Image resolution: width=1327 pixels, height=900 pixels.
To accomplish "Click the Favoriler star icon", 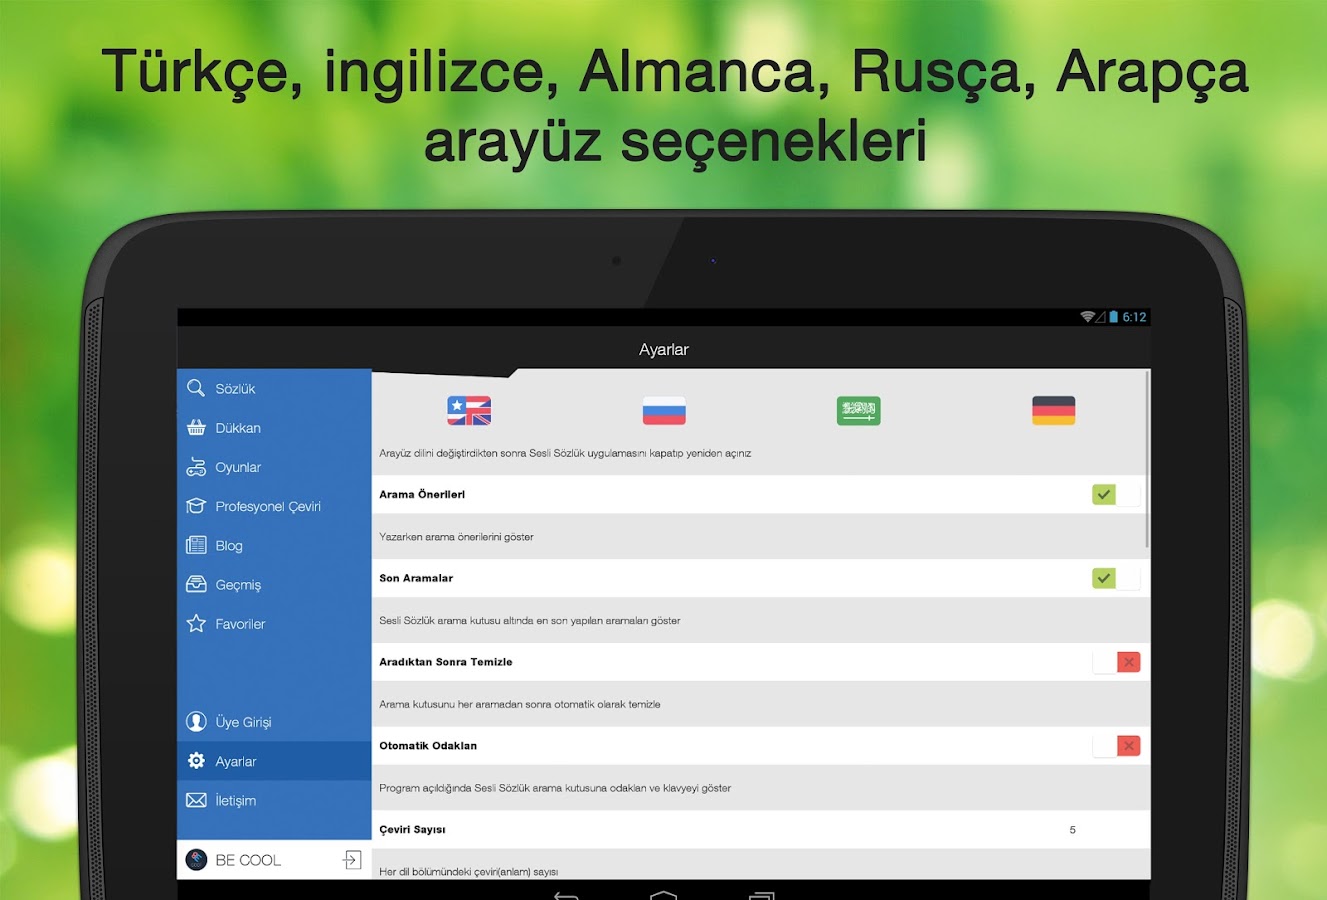I will tap(196, 623).
